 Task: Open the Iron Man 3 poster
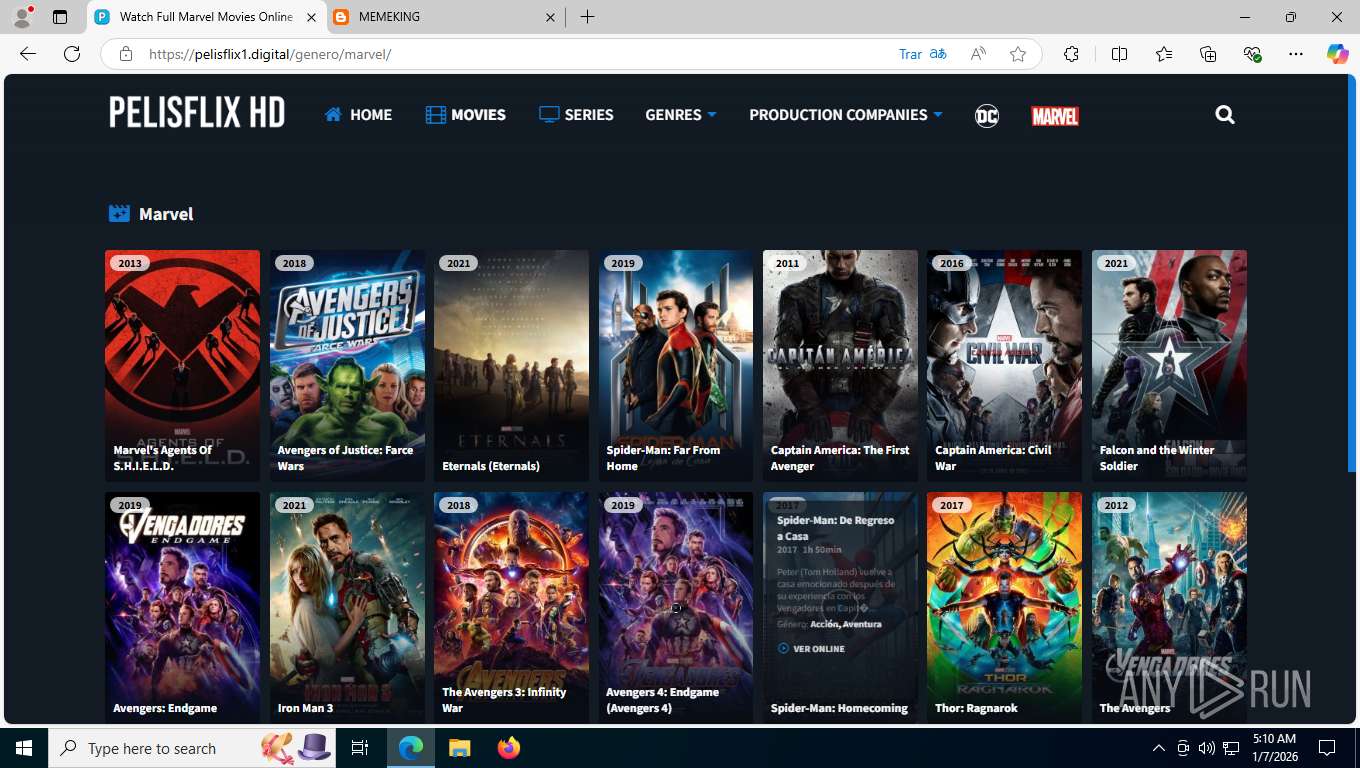coord(347,607)
